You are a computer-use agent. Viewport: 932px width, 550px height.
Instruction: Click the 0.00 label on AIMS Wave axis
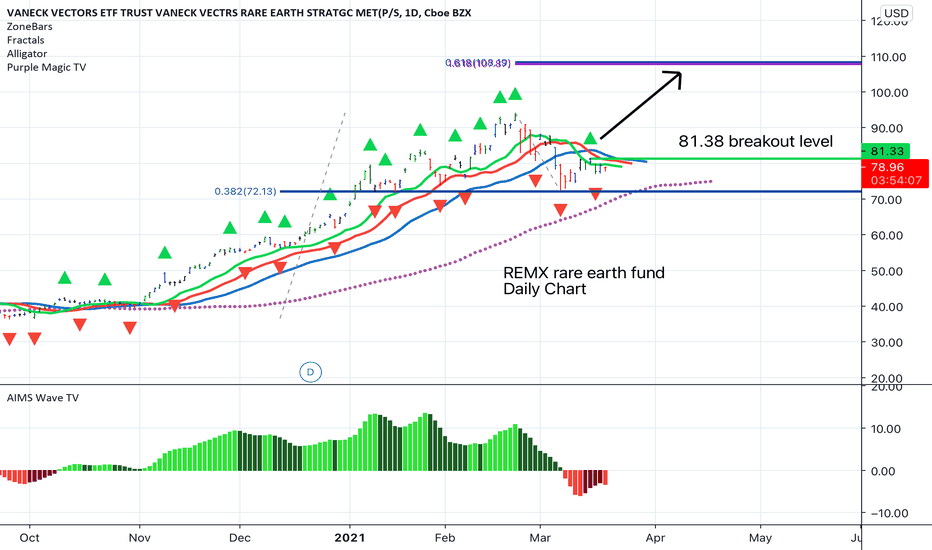pyautogui.click(x=882, y=471)
